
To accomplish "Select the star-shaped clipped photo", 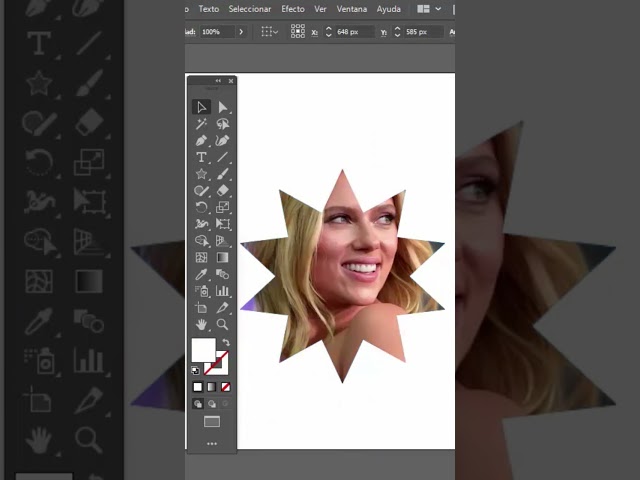I will [x=342, y=276].
